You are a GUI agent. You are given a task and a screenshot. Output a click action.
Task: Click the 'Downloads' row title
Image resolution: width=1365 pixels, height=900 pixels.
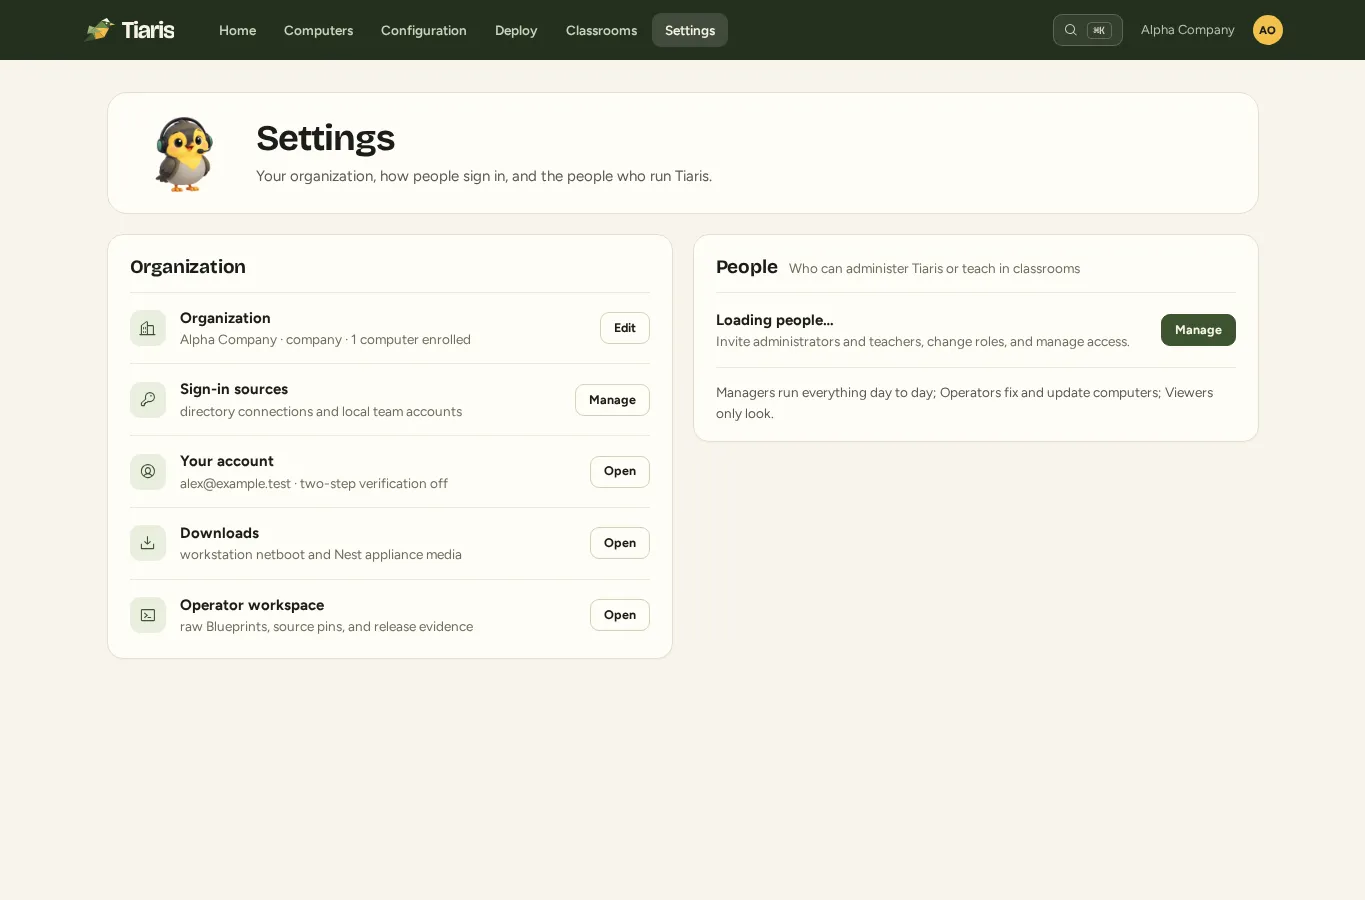(x=219, y=533)
